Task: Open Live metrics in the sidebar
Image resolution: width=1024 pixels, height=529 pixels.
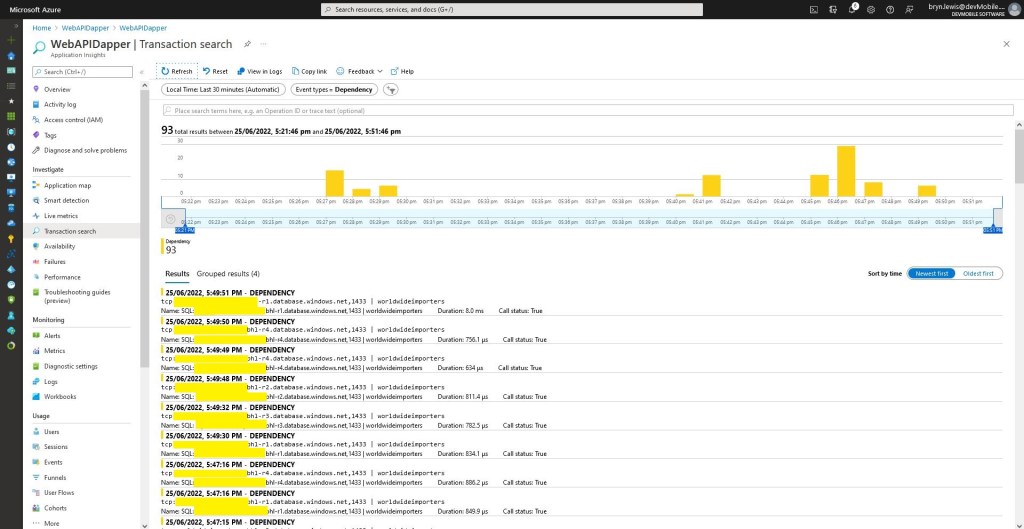Action: click(x=61, y=216)
